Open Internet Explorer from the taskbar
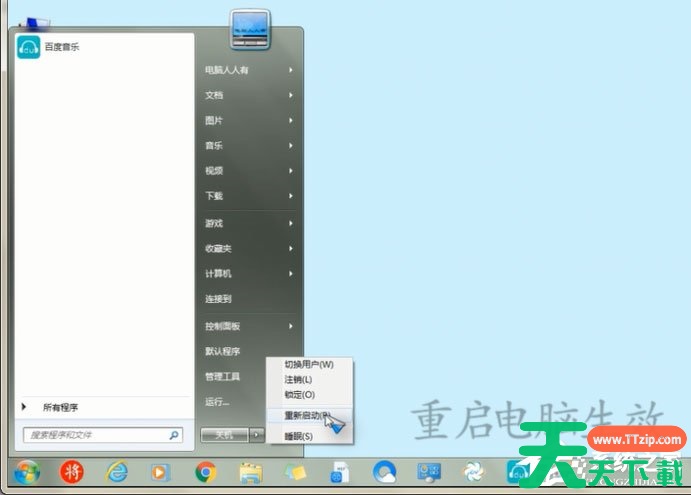Image resolution: width=691 pixels, height=495 pixels. tap(117, 471)
